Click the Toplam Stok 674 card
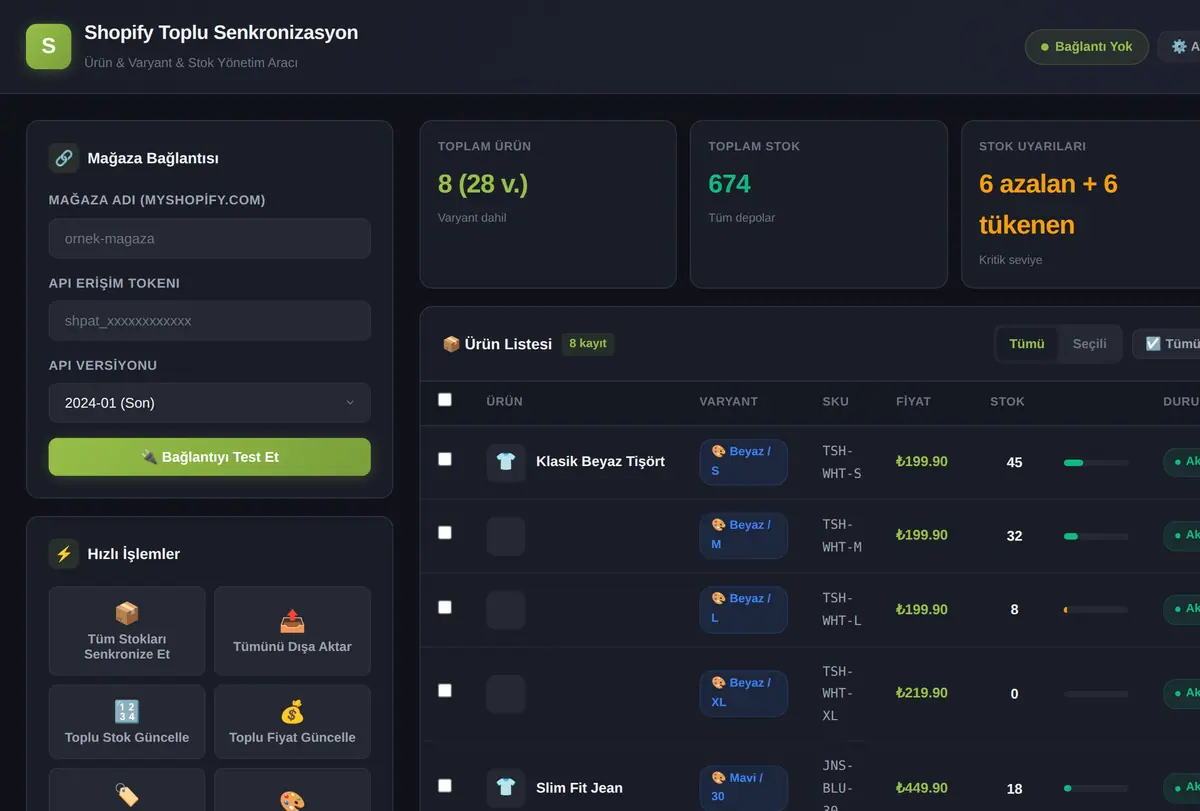The width and height of the screenshot is (1200, 811). click(819, 204)
